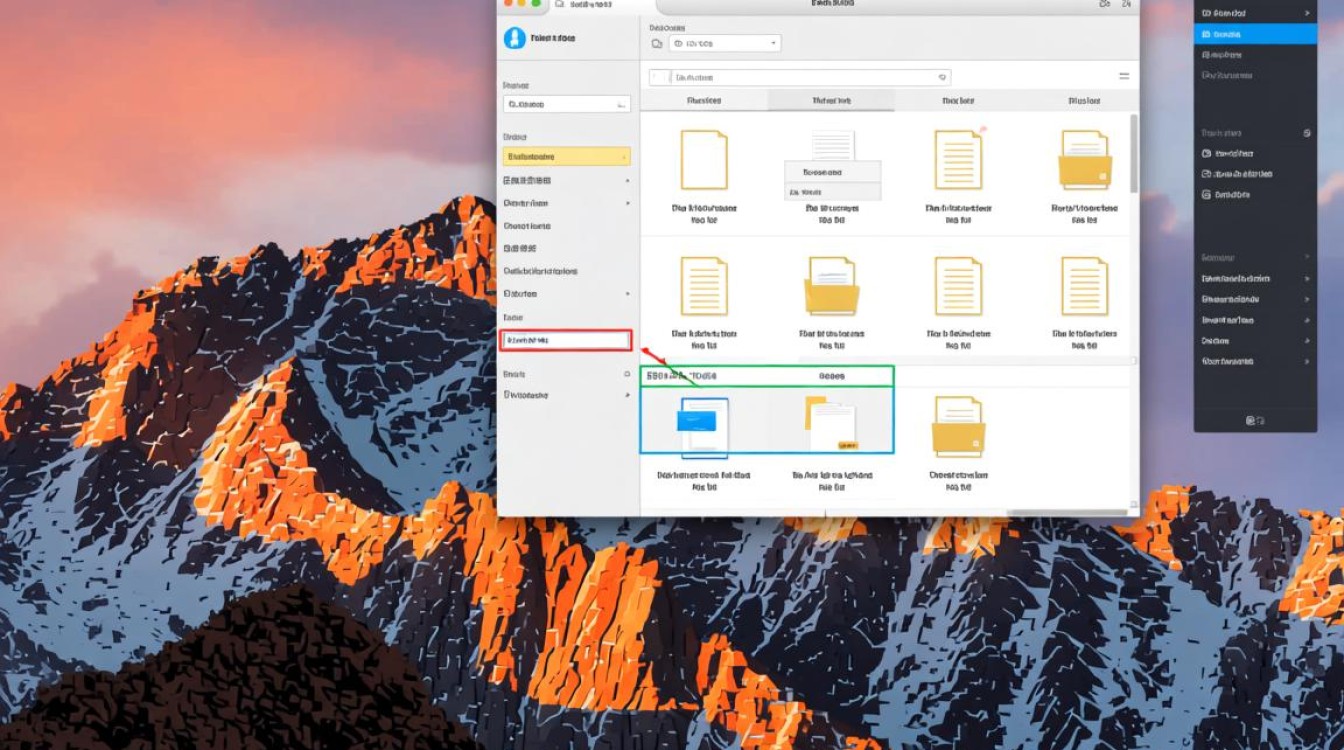Select the document with orange tag label

coord(832,424)
